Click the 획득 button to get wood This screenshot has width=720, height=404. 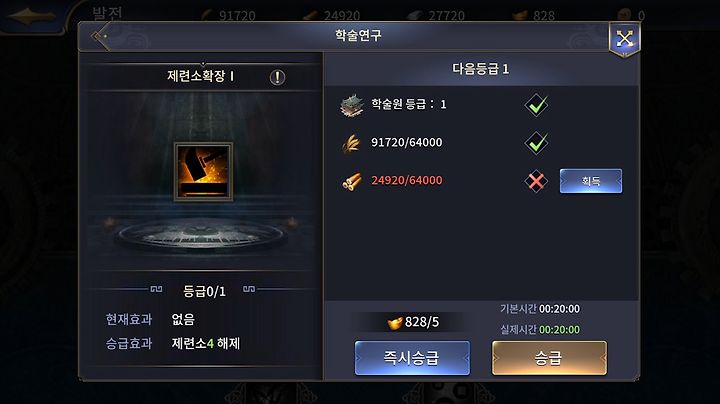[x=591, y=181]
